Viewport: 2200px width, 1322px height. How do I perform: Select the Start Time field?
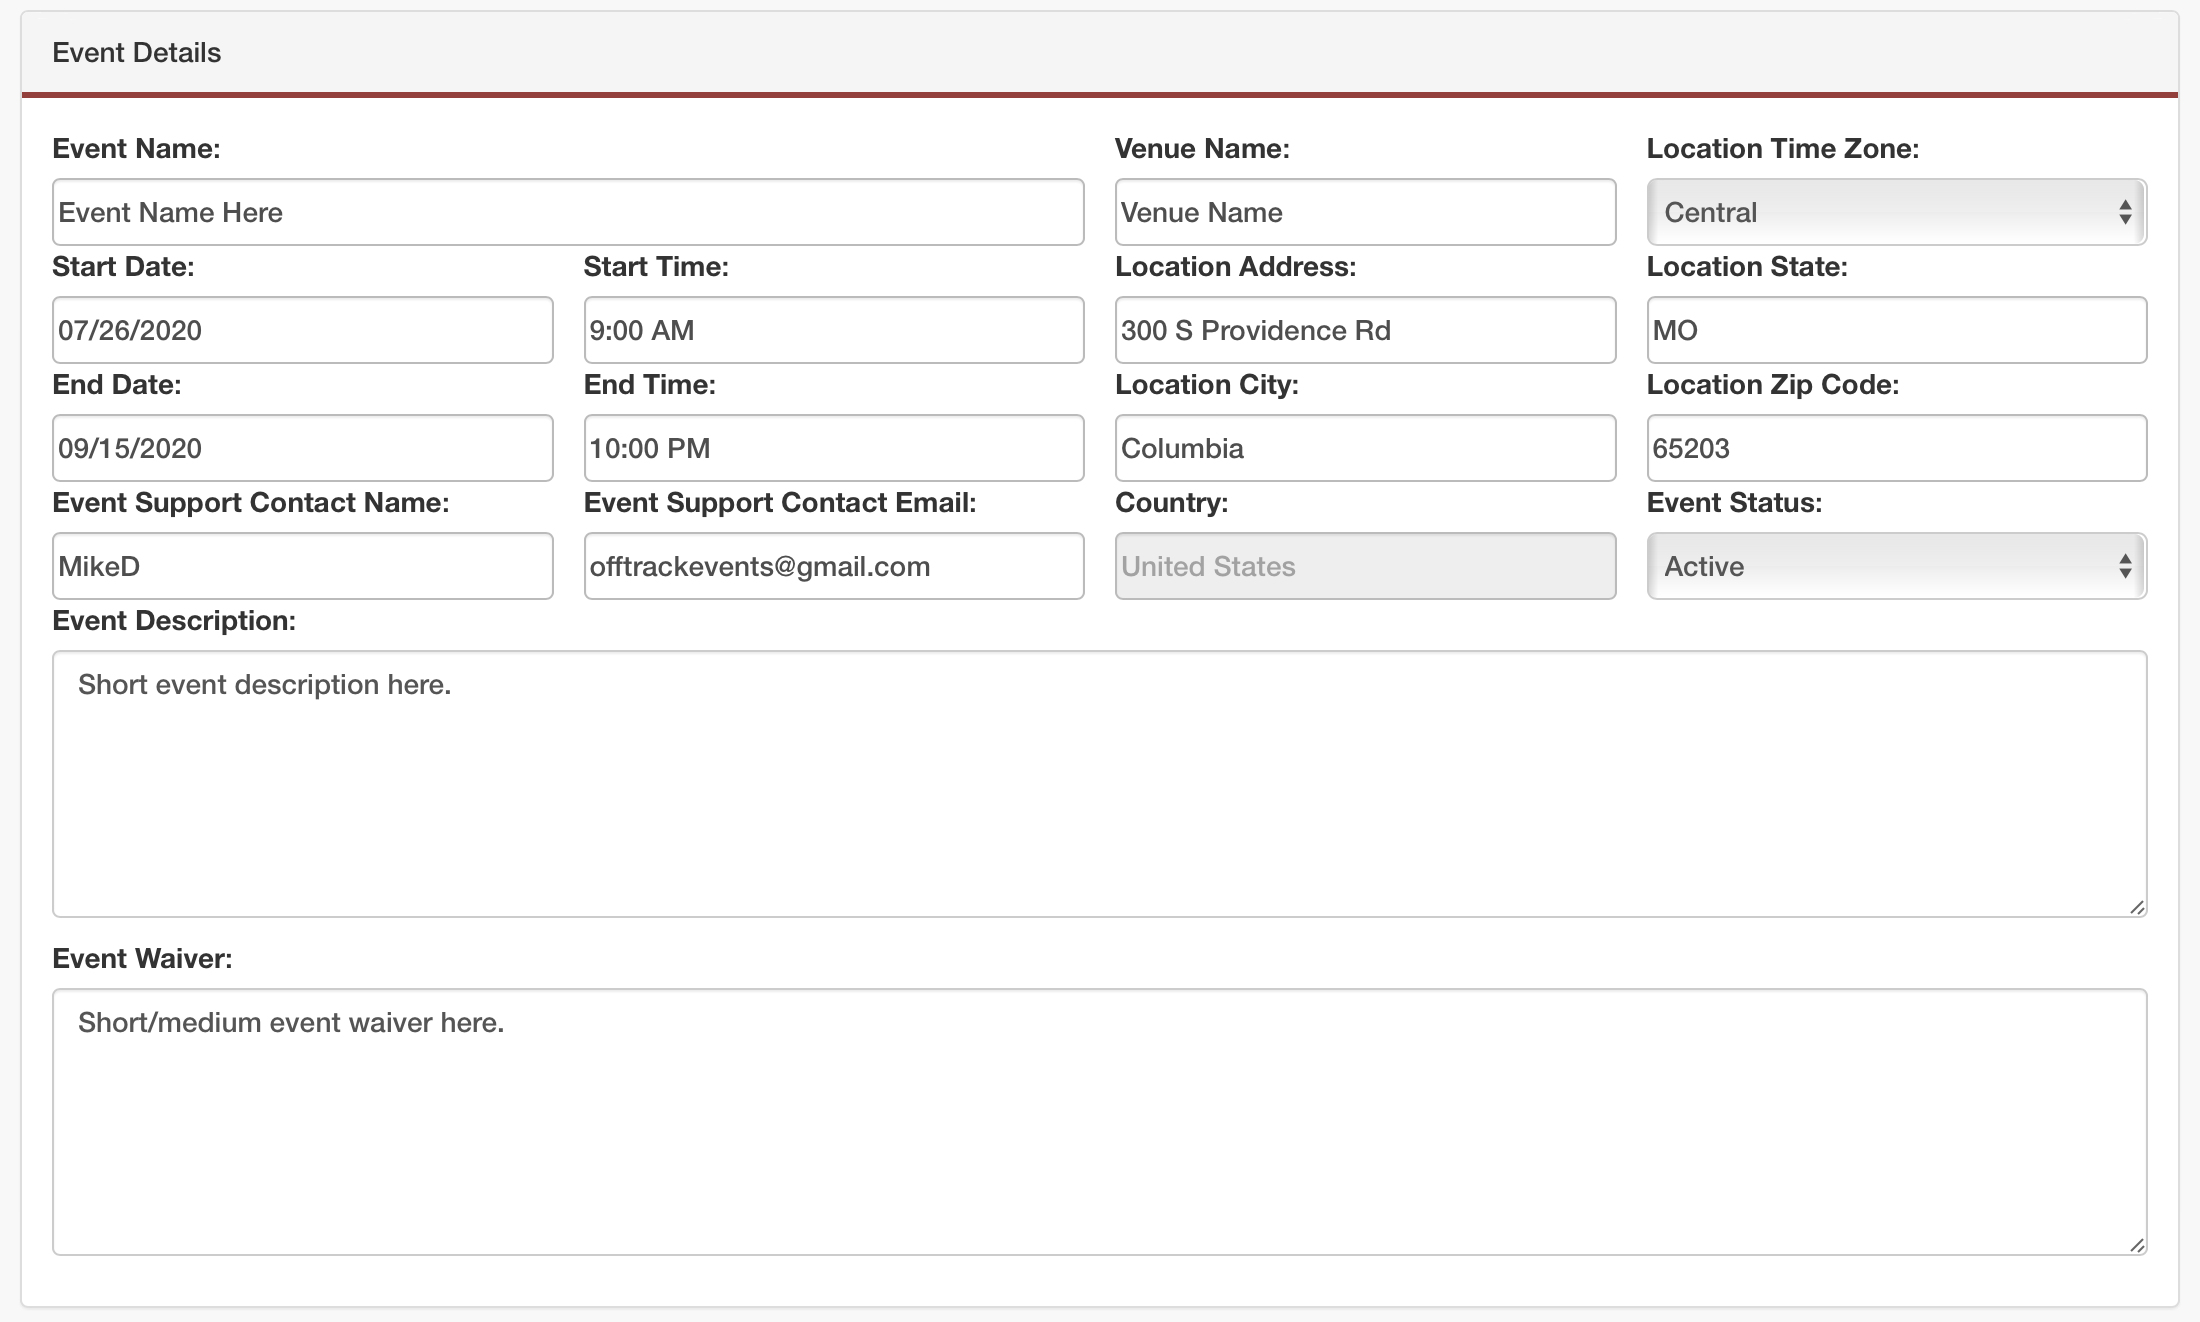click(833, 330)
